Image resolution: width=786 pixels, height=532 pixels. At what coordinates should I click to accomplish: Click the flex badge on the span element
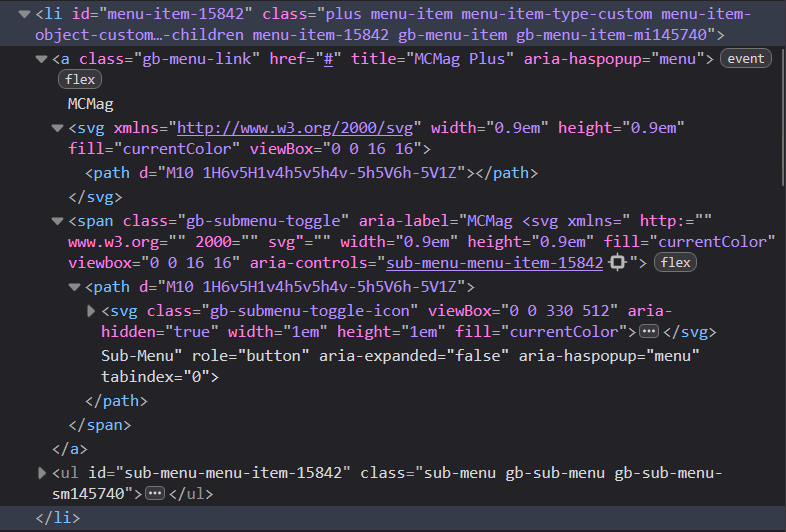click(x=675, y=262)
